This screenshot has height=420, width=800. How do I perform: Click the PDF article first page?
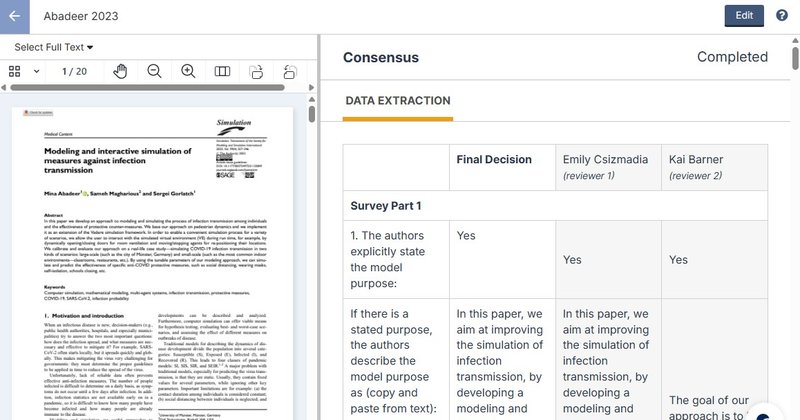153,263
